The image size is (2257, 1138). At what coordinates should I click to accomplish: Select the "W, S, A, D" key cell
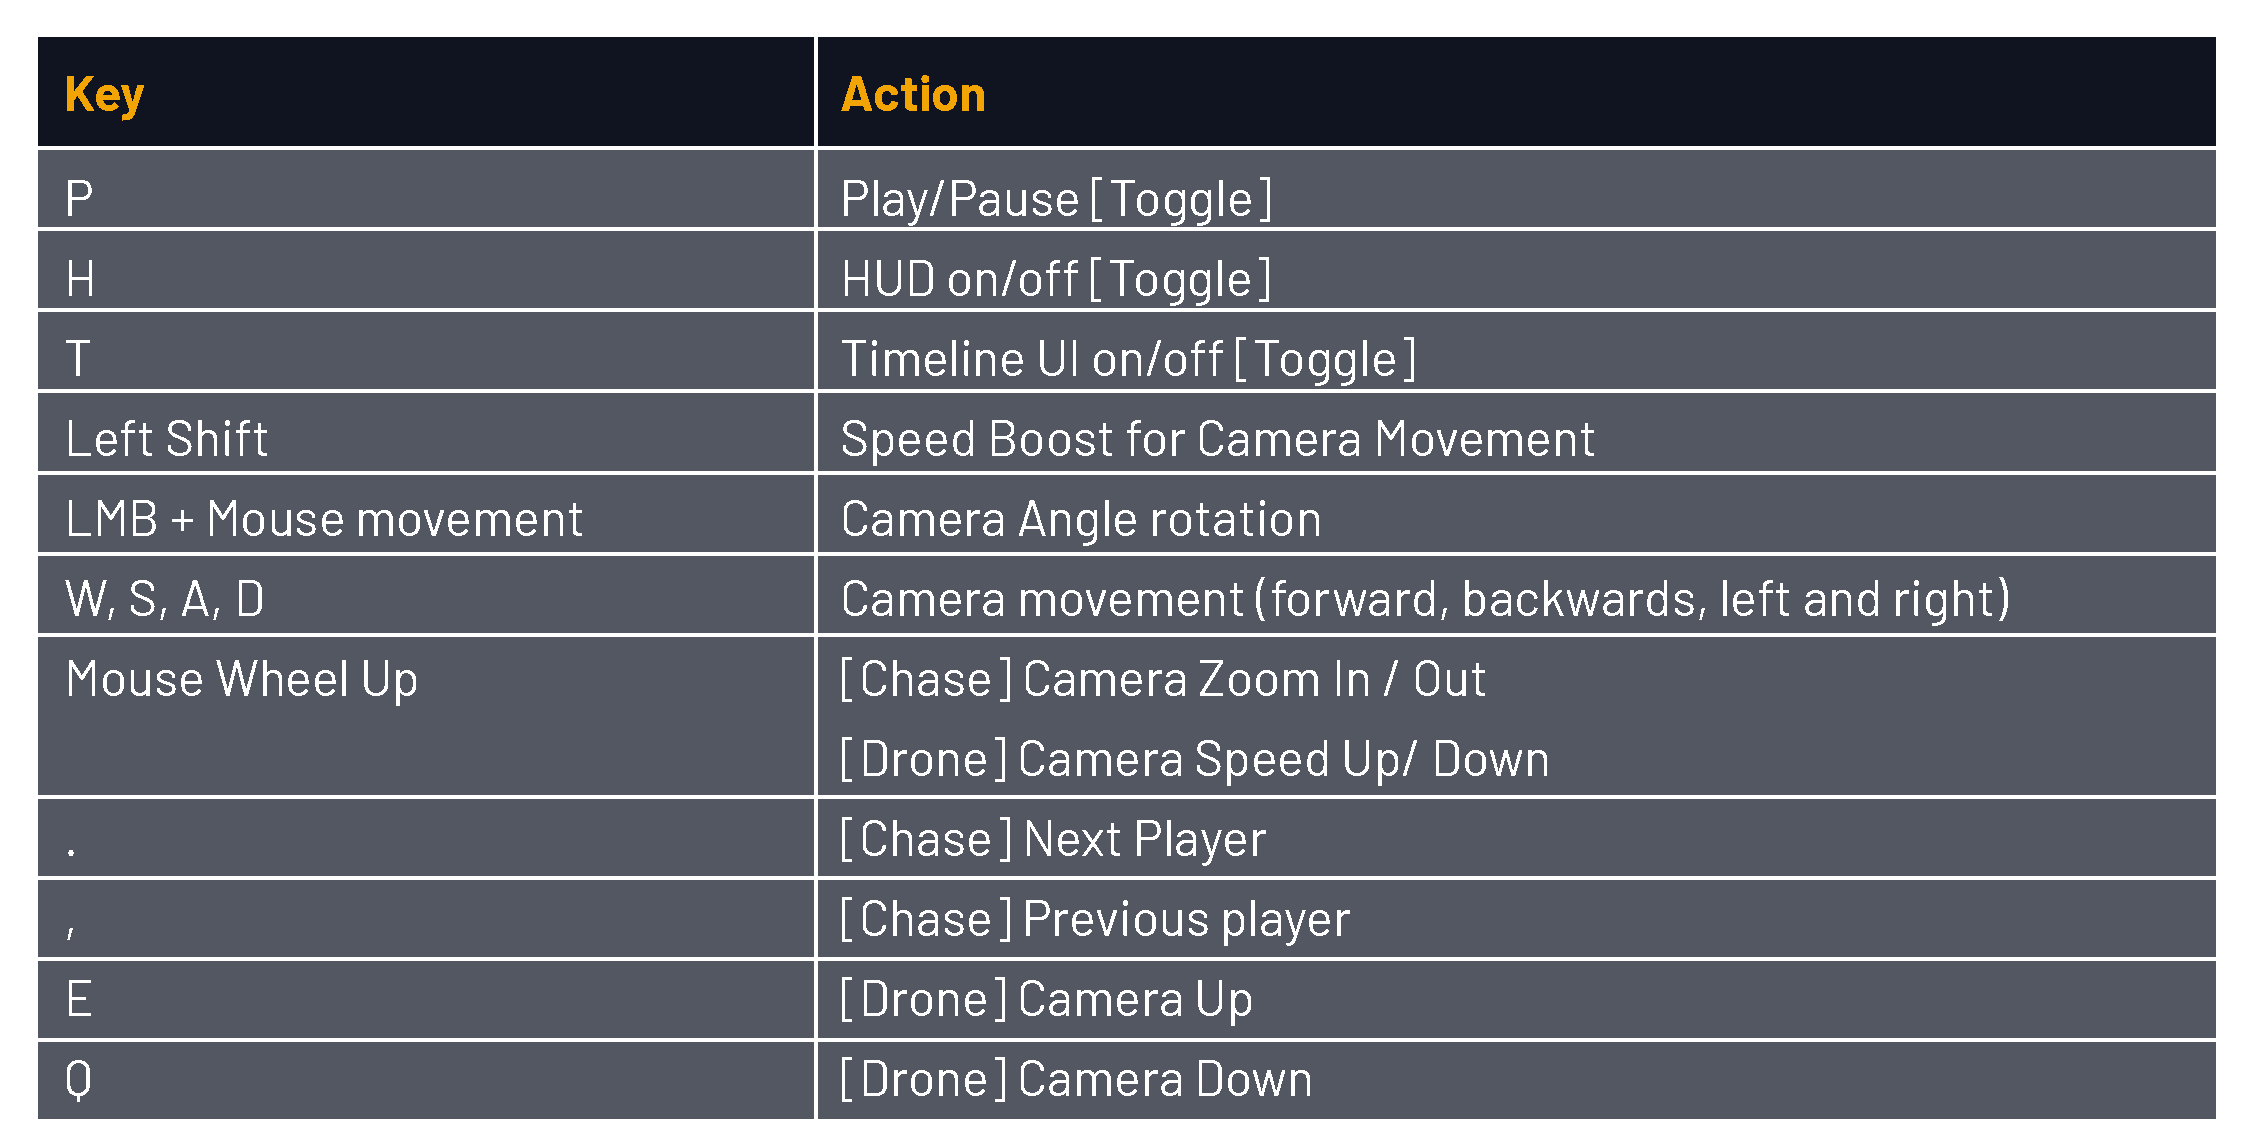click(x=165, y=599)
